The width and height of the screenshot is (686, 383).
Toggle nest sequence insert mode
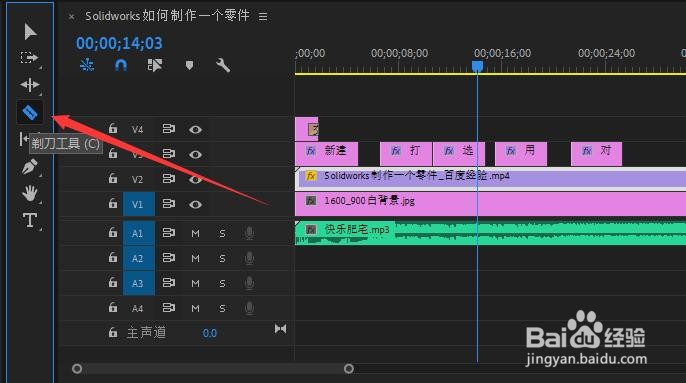[87, 66]
